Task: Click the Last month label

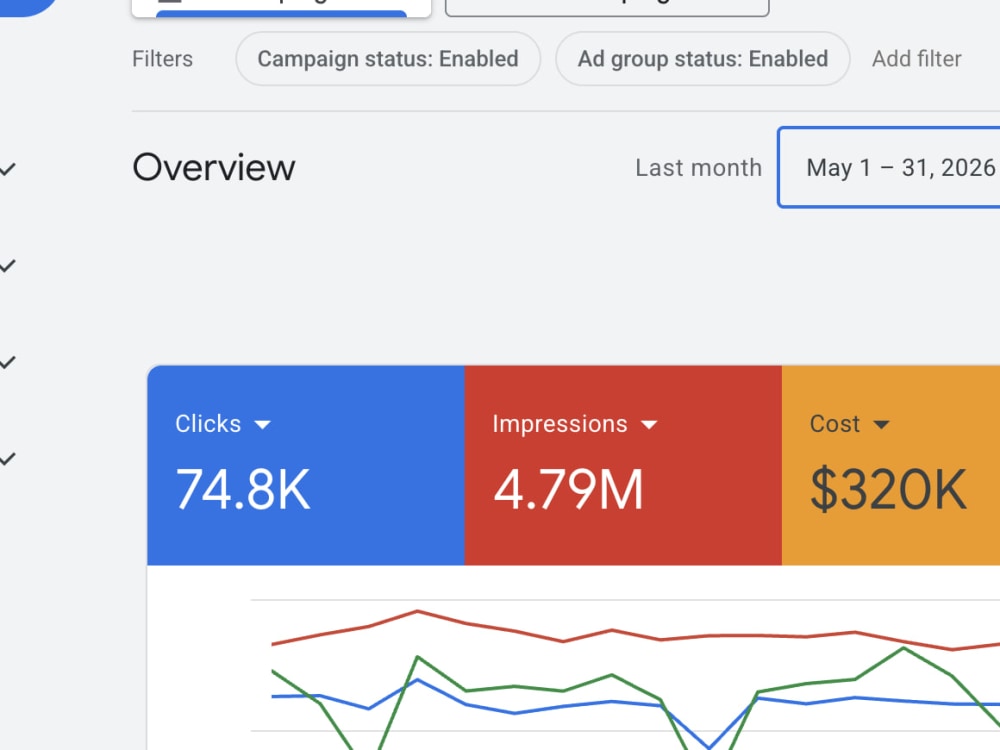Action: (698, 168)
